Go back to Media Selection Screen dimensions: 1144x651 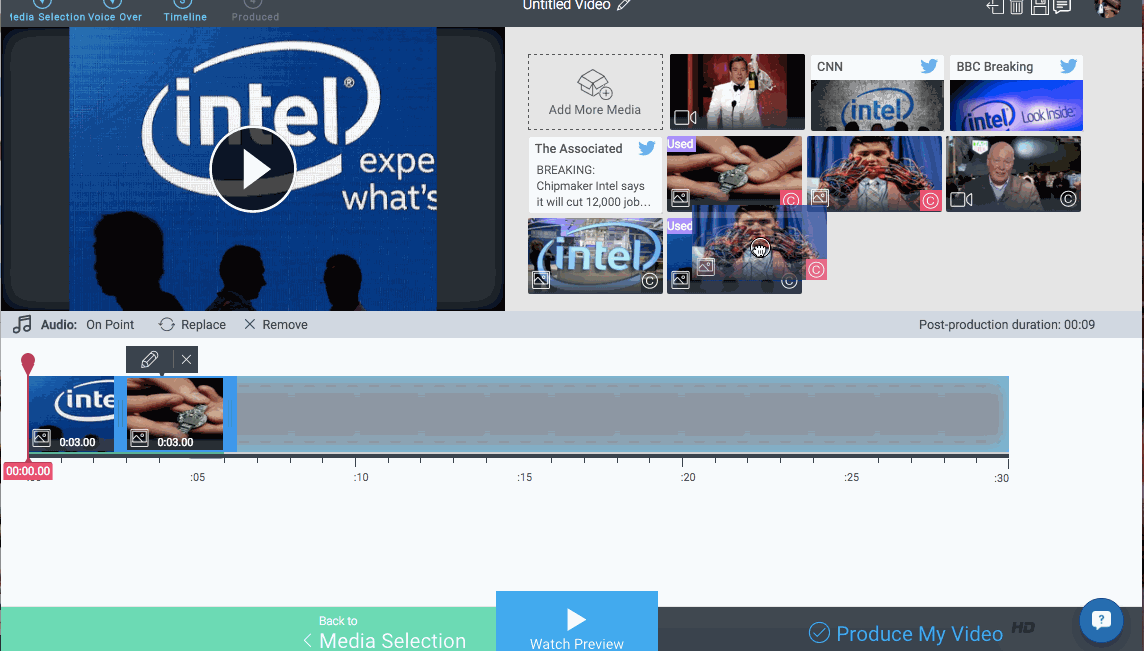384,633
